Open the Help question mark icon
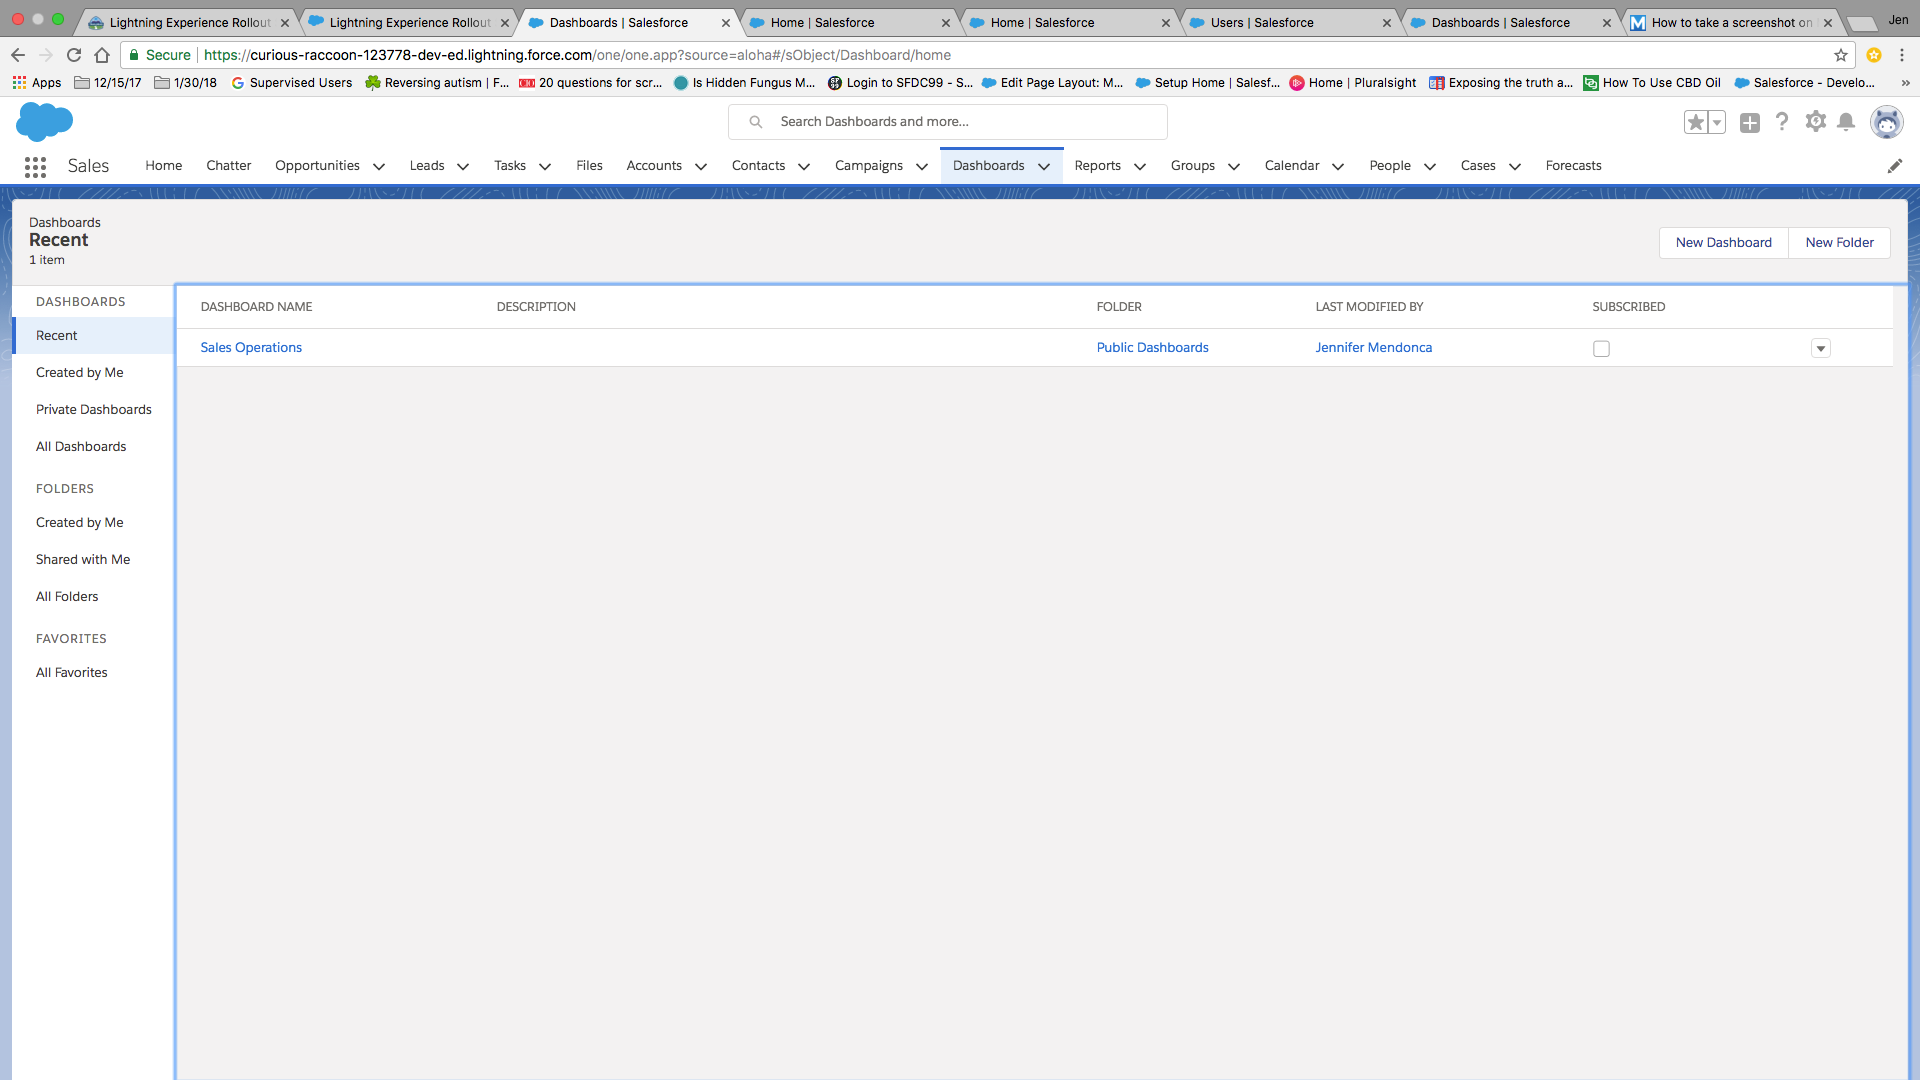This screenshot has width=1920, height=1080. click(x=1782, y=122)
